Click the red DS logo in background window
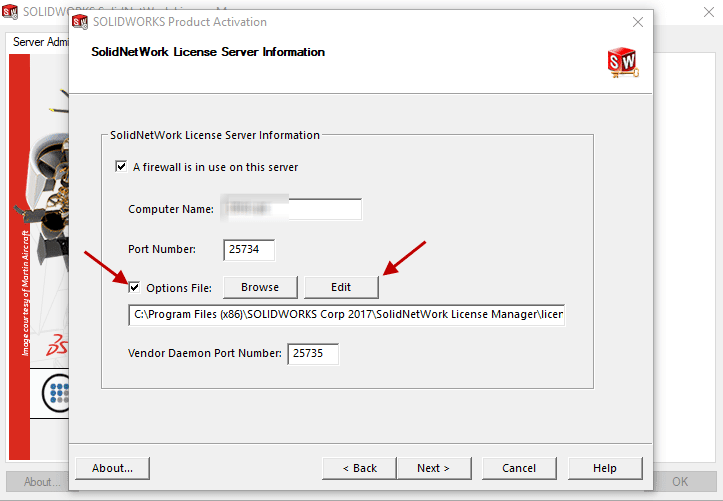The width and height of the screenshot is (723, 501). [57, 345]
